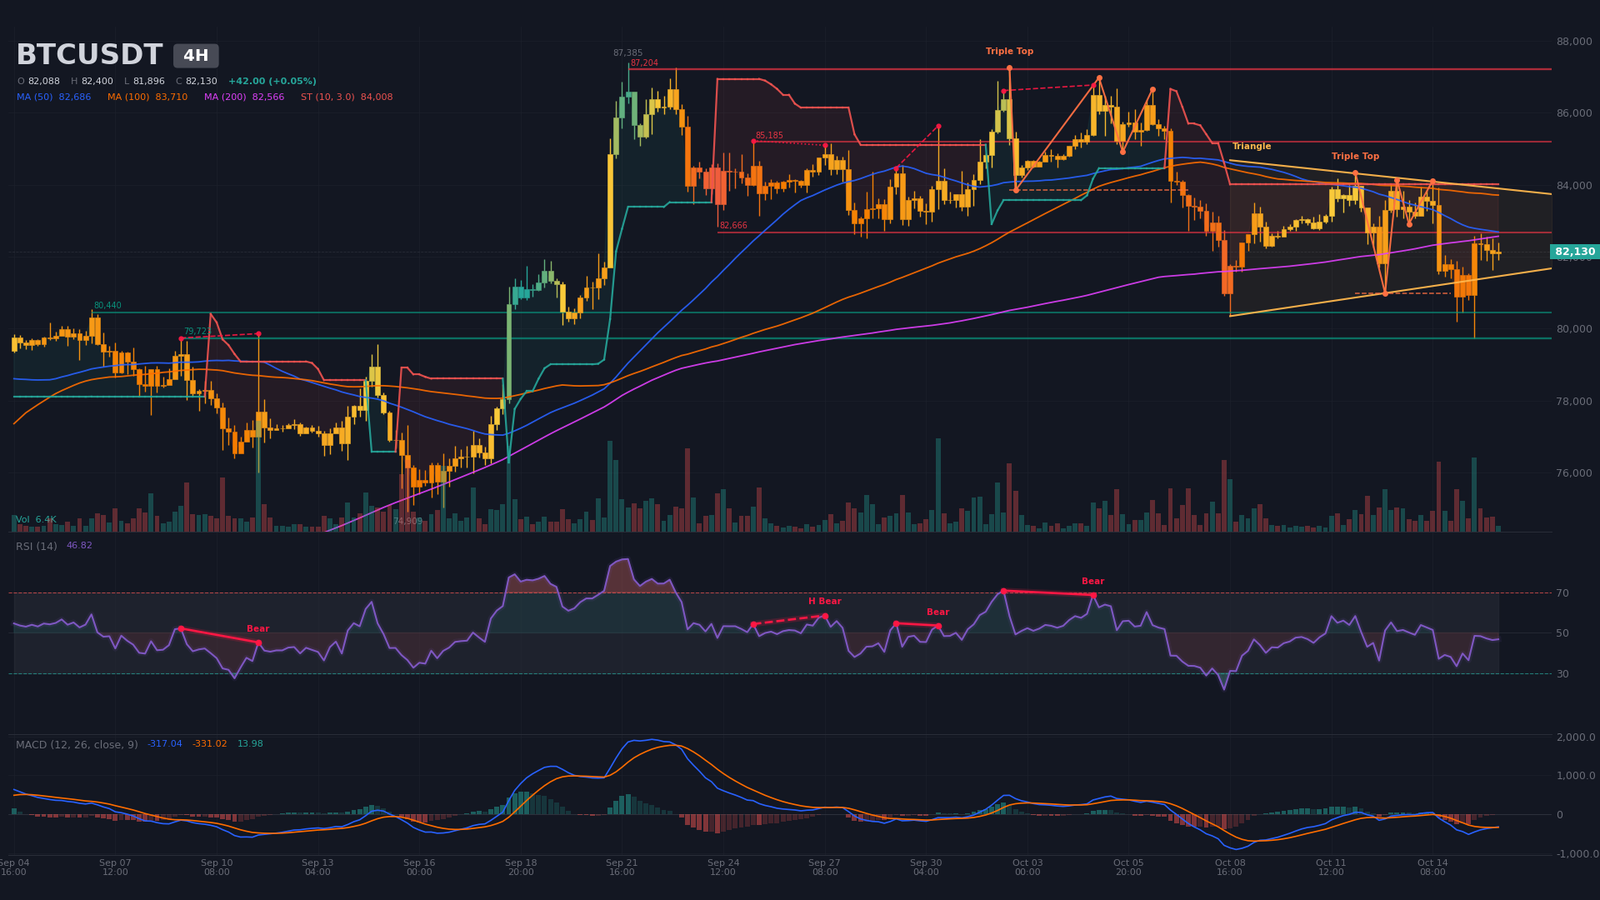Click the Triple Top label above 87,204 line
Viewport: 1600px width, 900px height.
1009,51
